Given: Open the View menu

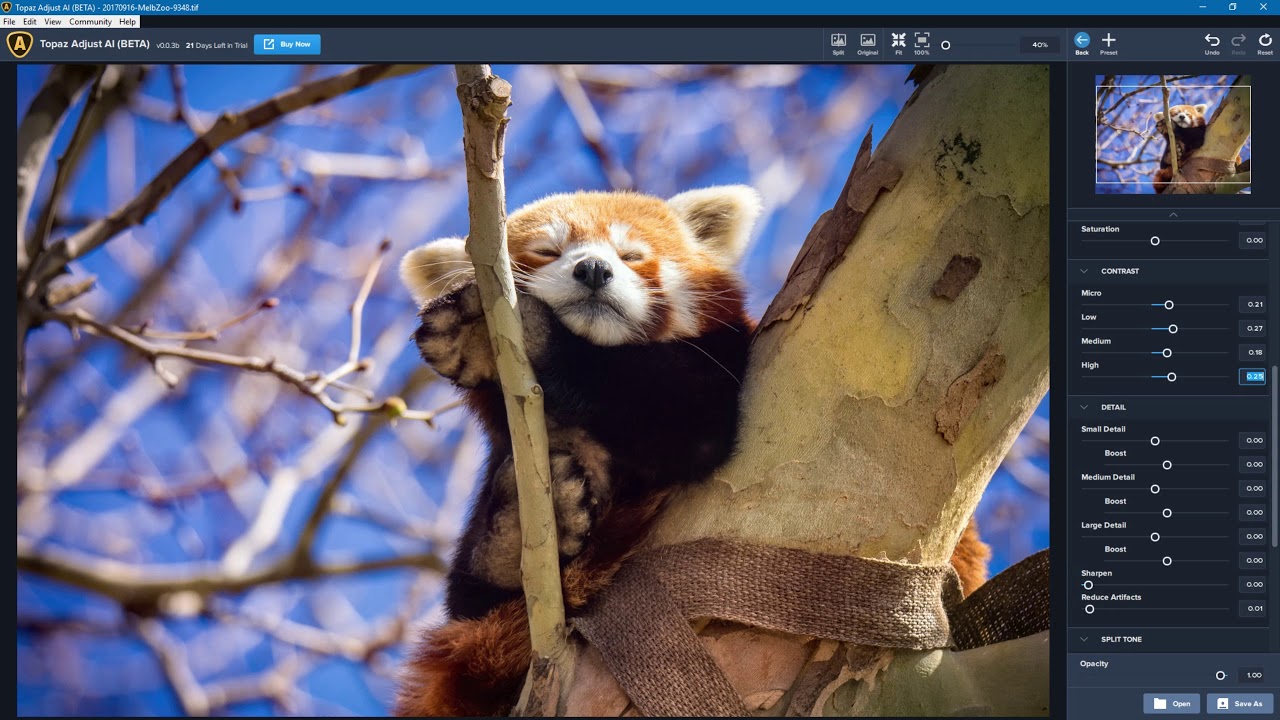Looking at the screenshot, I should click(x=53, y=21).
